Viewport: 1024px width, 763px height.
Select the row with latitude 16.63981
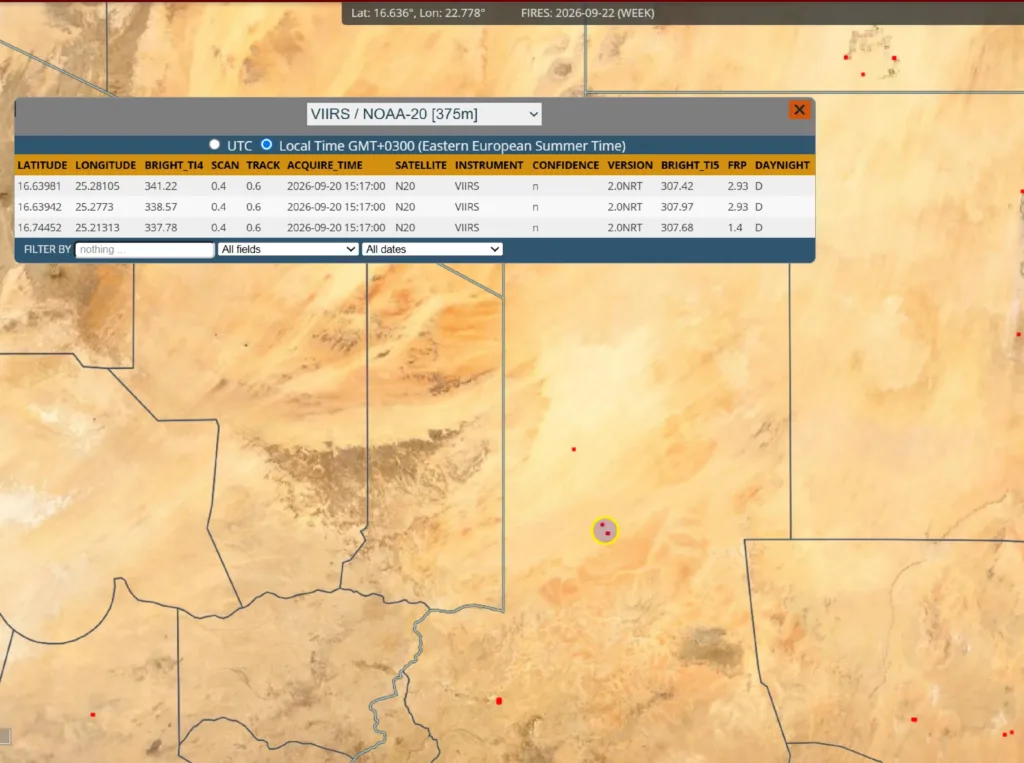[x=415, y=186]
